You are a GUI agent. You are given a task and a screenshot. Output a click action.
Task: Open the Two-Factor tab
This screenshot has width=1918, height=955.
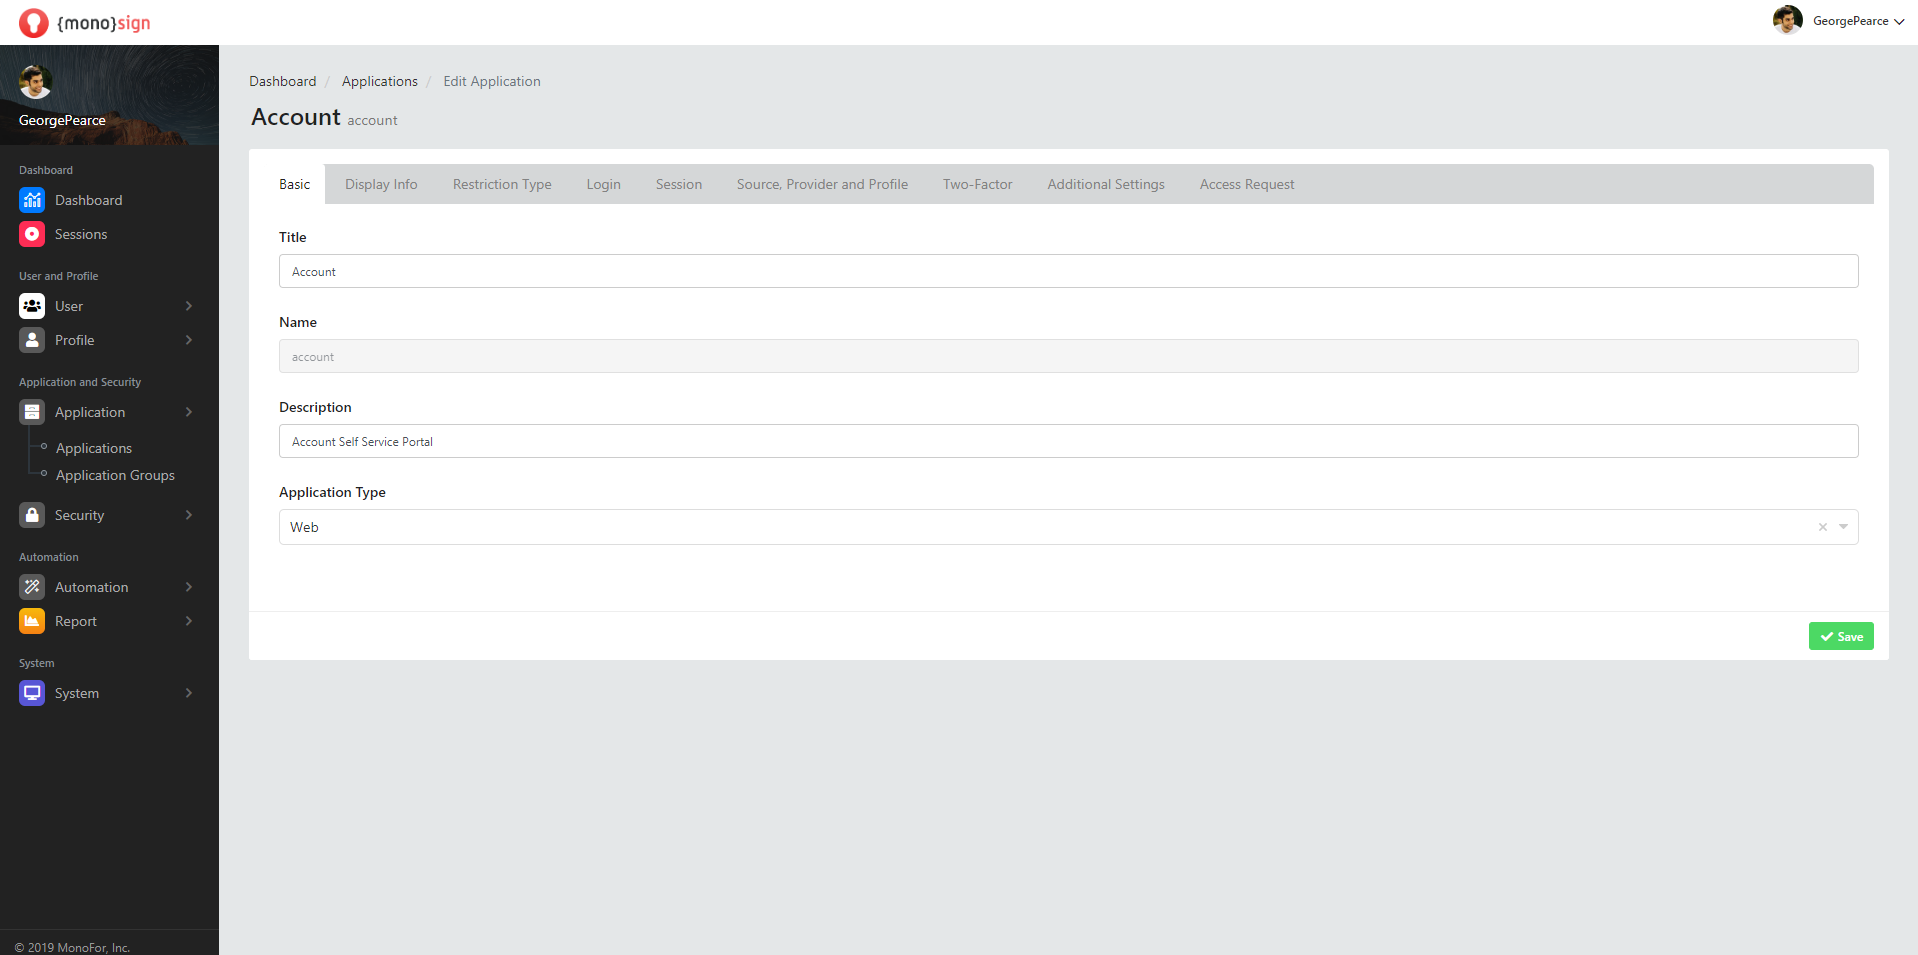(977, 184)
